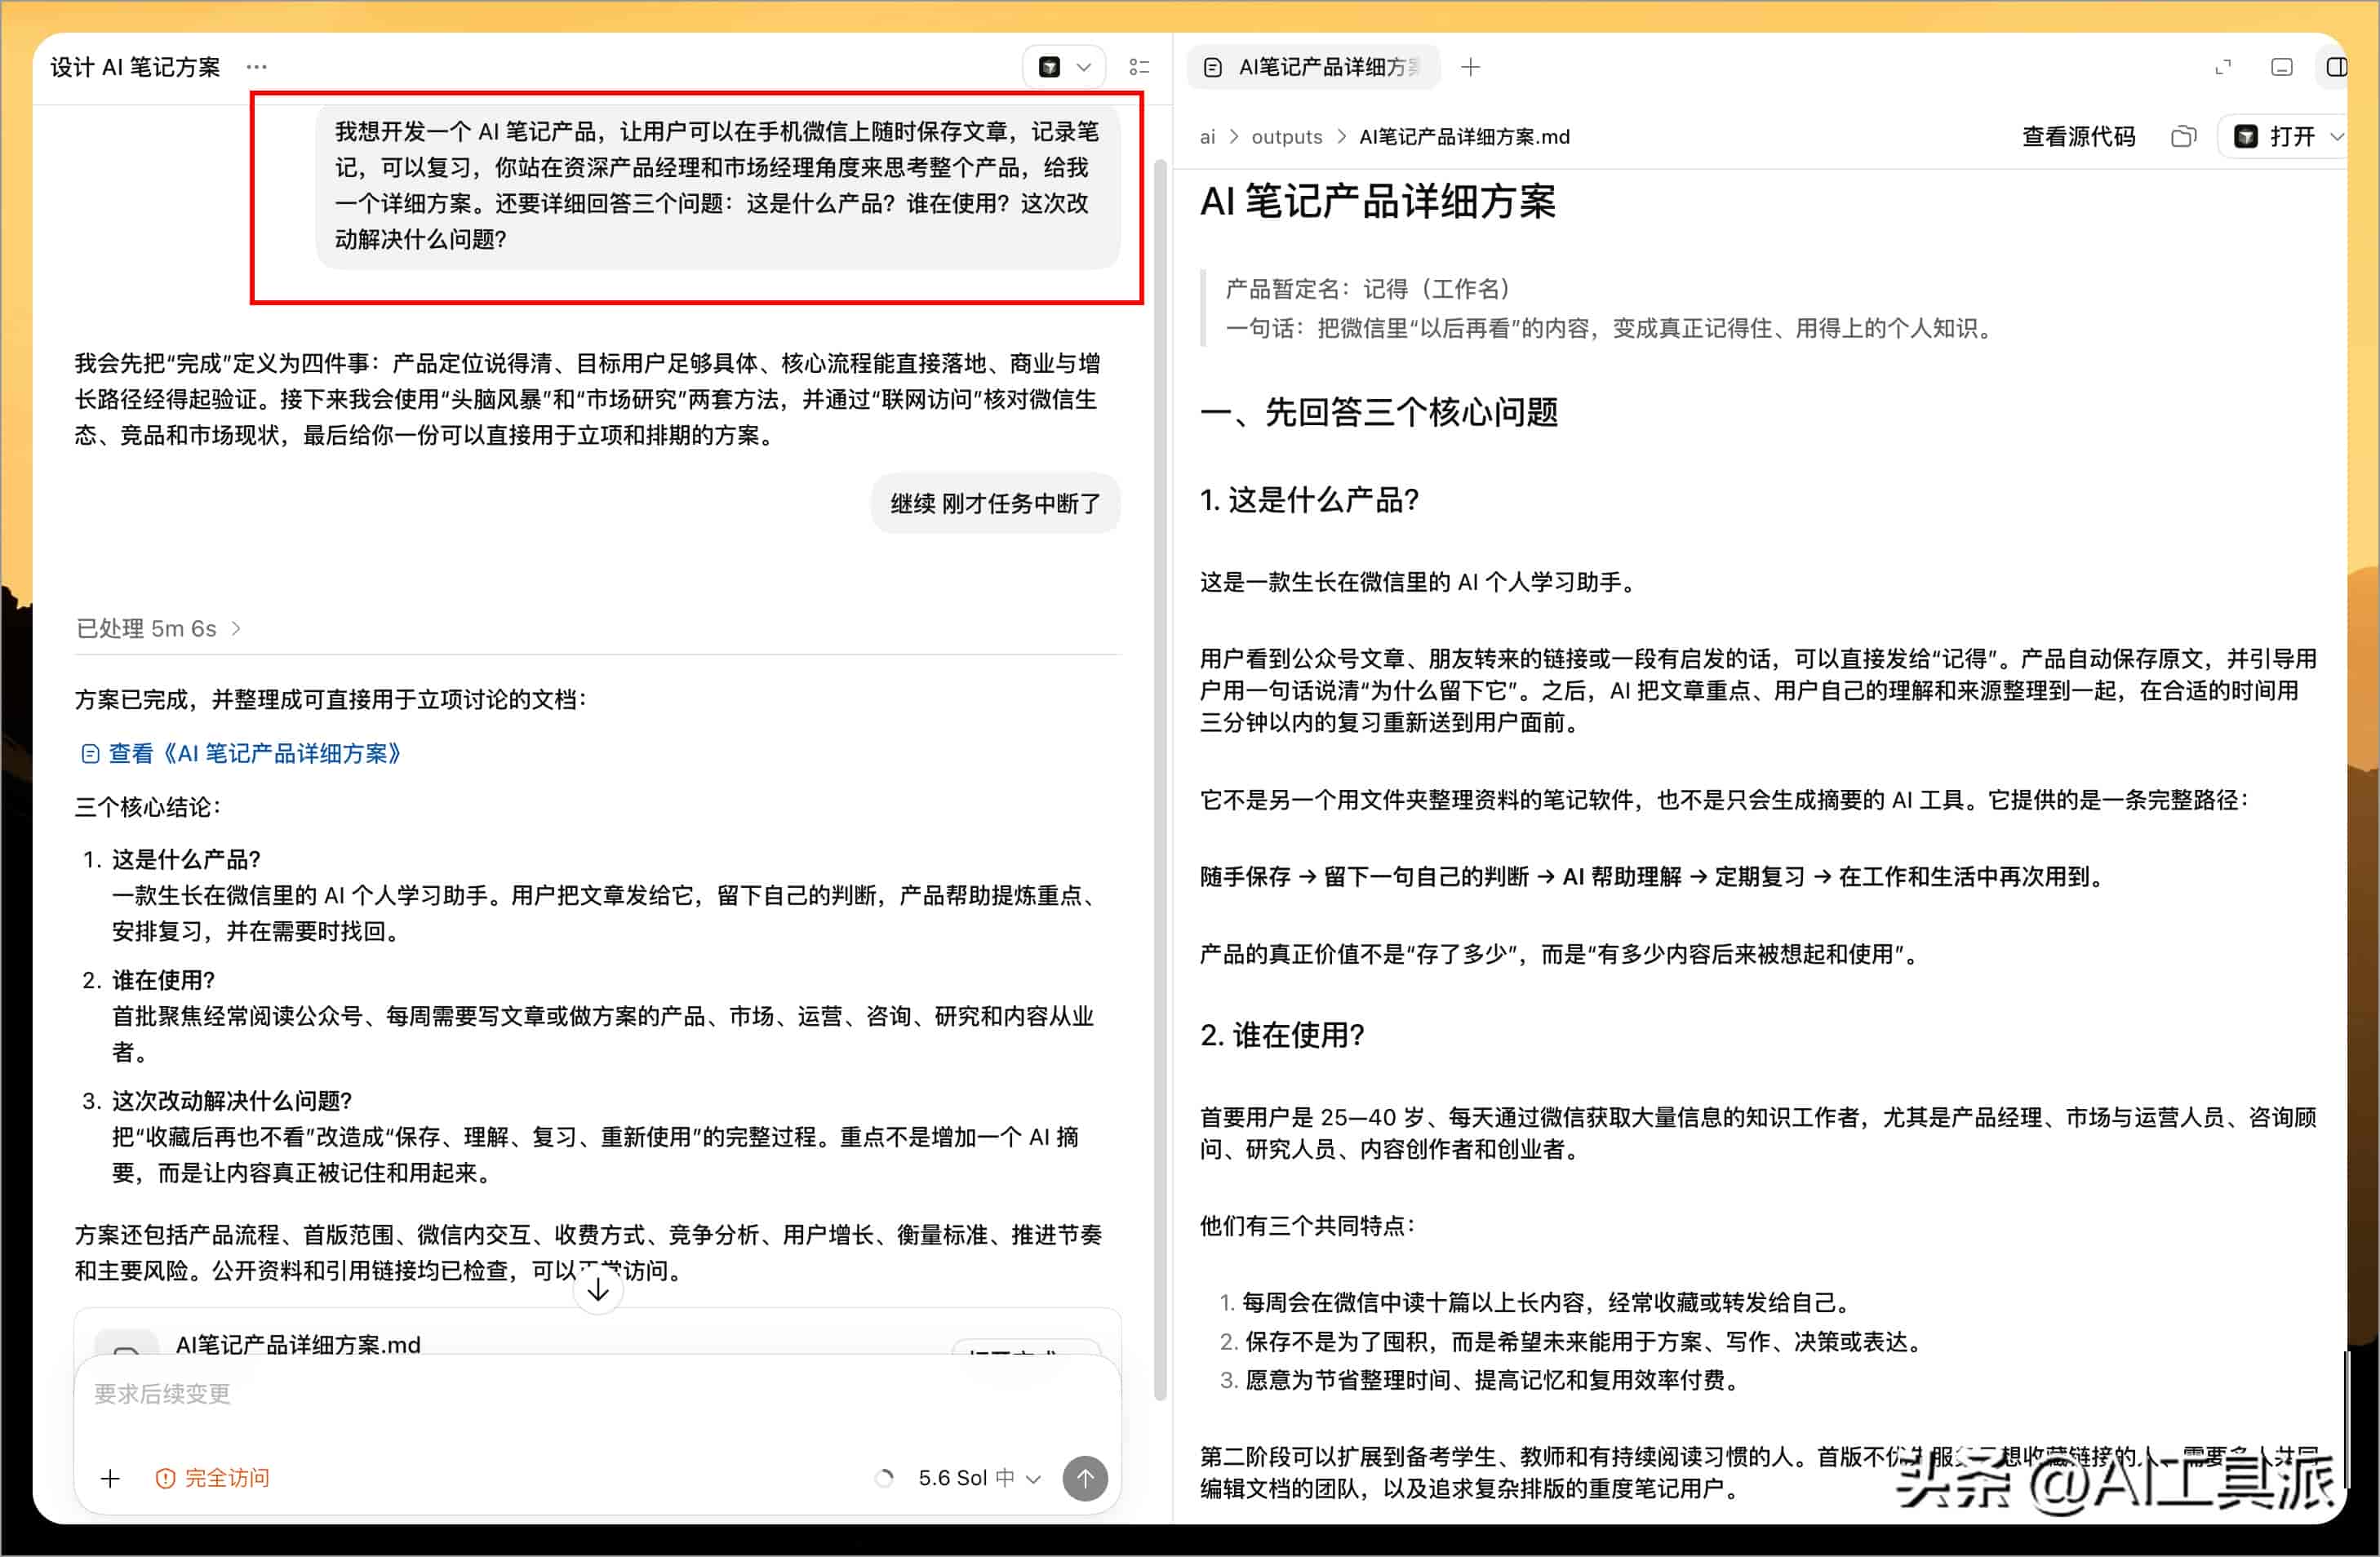The width and height of the screenshot is (2380, 1557).
Task: Click the chat panel vertical scrollbar
Action: pyautogui.click(x=1160, y=780)
